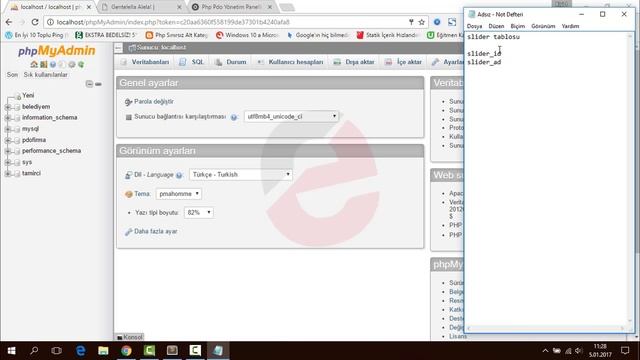Open Windows 10 bookmark in bookmarks bar
Viewport: 640px width, 360px height.
point(247,36)
